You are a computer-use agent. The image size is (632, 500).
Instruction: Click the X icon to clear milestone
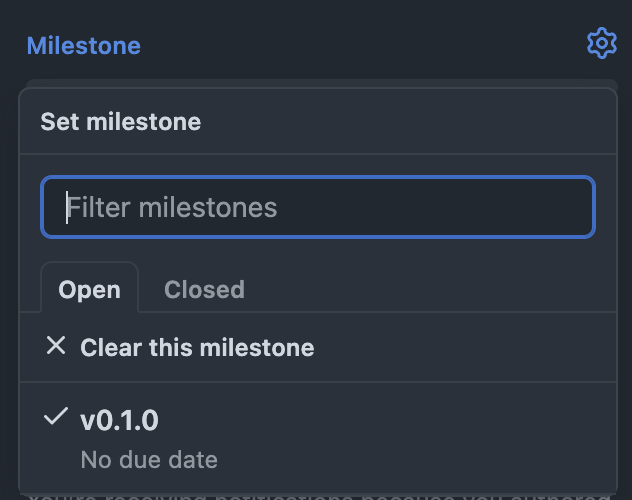point(56,346)
